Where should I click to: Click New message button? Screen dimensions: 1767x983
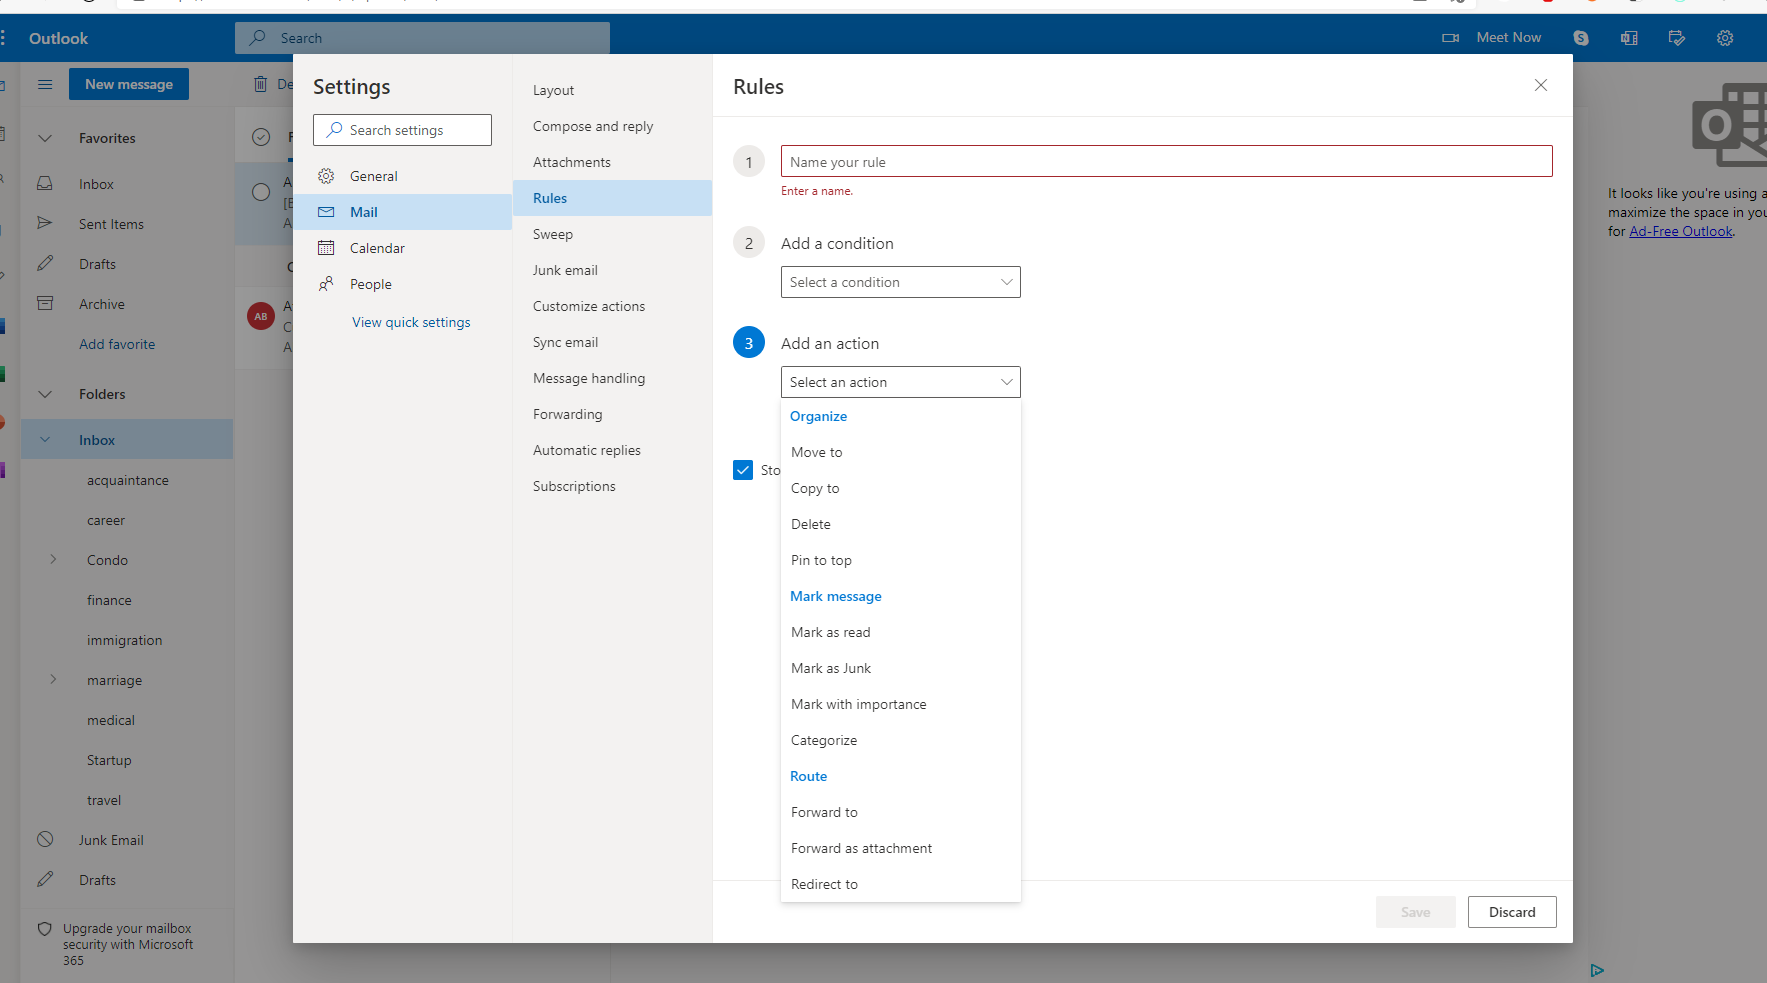(129, 84)
